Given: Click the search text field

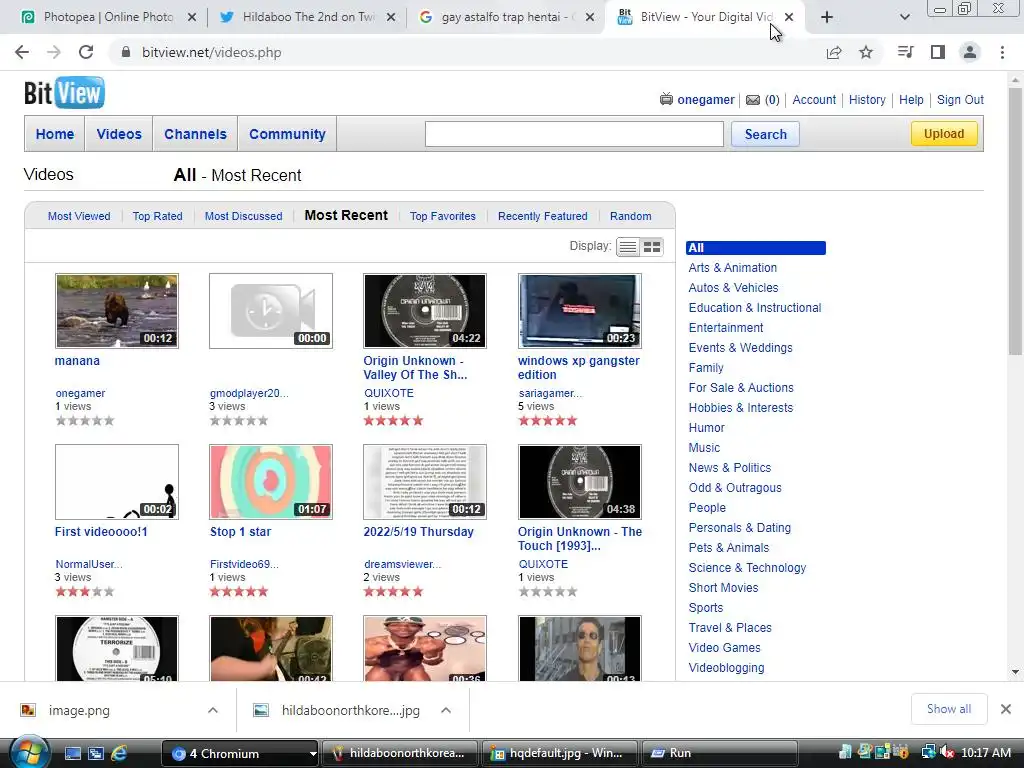Looking at the screenshot, I should pyautogui.click(x=574, y=134).
